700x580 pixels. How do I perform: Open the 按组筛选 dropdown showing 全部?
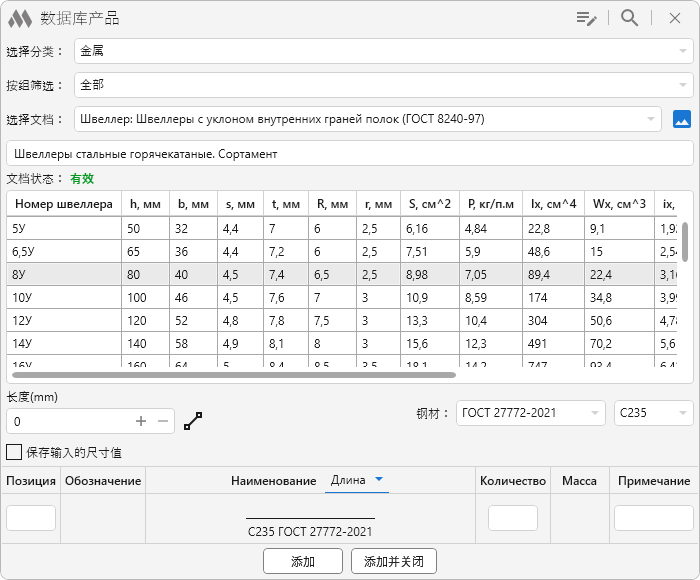point(685,85)
